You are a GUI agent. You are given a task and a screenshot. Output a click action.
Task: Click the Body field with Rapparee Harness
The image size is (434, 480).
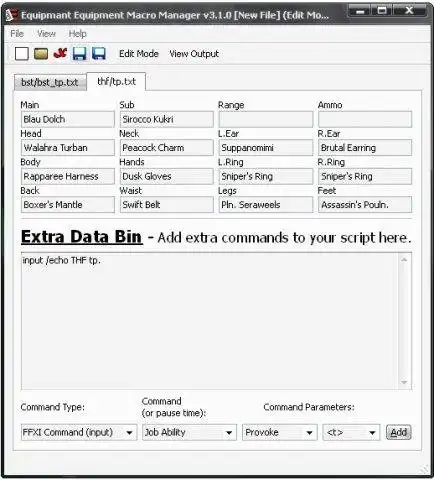pyautogui.click(x=68, y=176)
